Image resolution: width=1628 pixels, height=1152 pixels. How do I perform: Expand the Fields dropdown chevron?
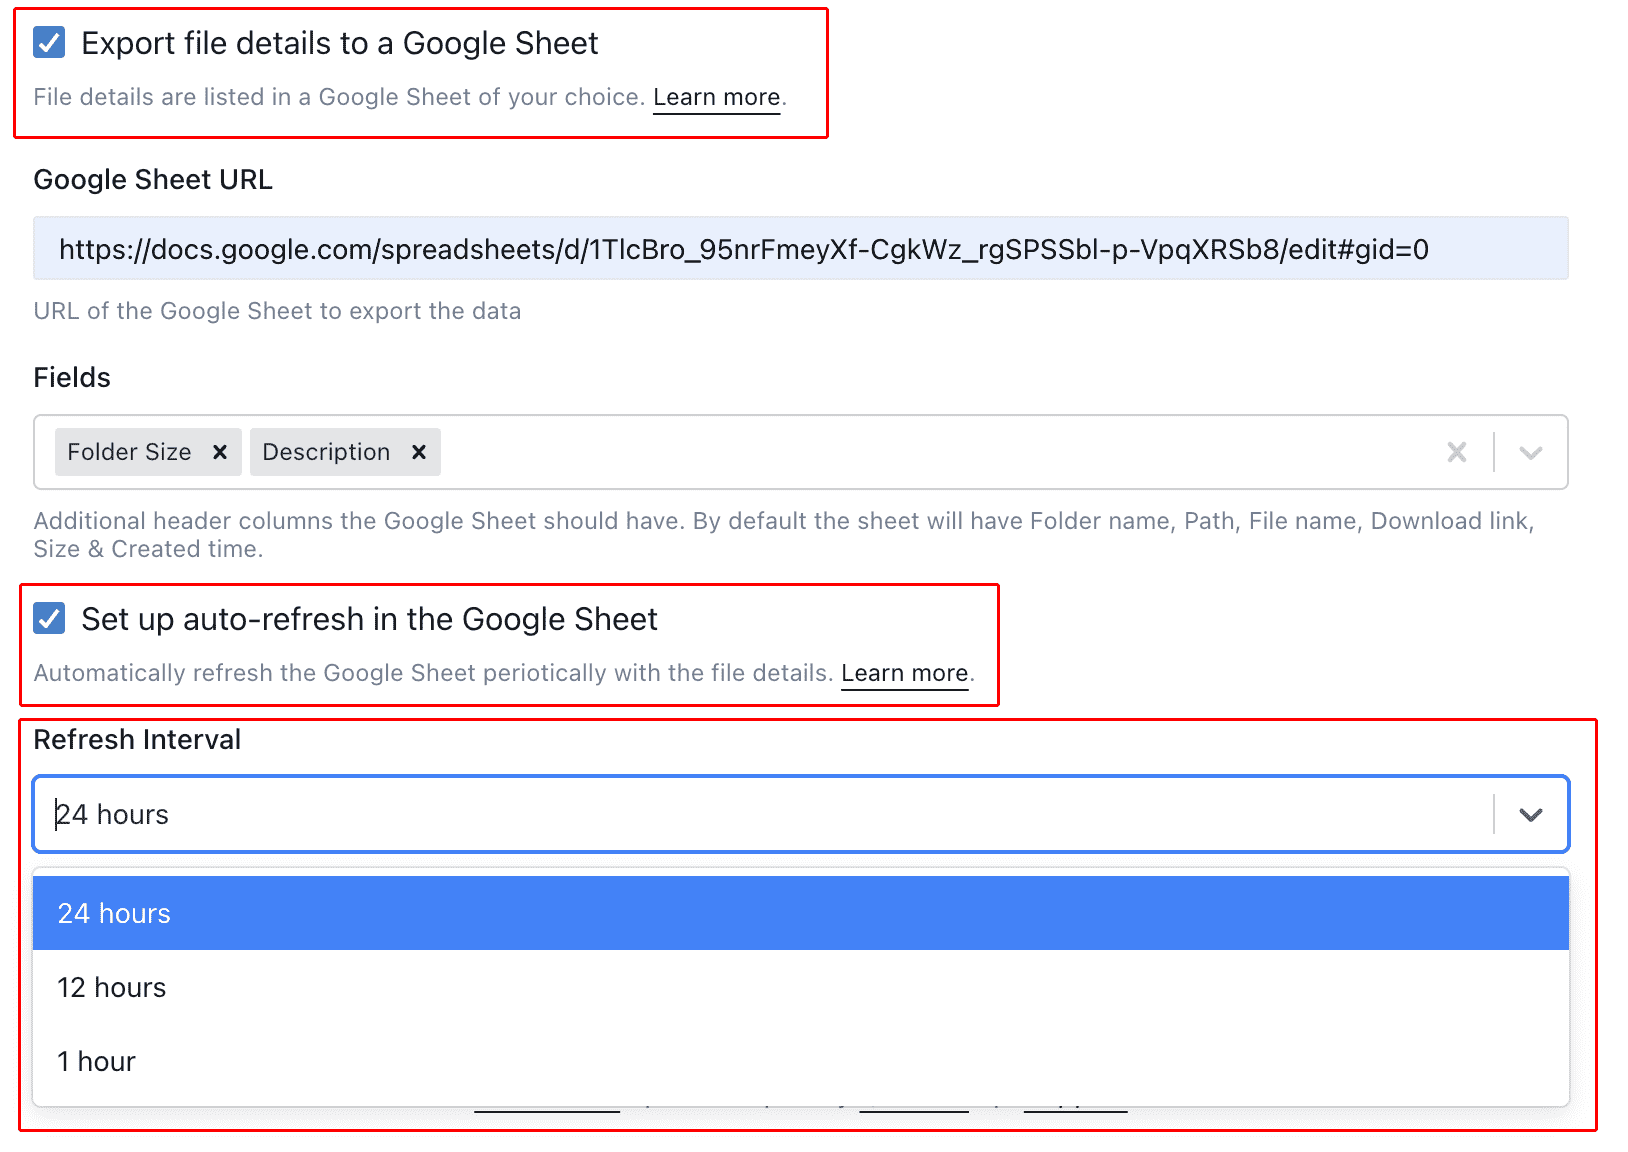[1530, 452]
